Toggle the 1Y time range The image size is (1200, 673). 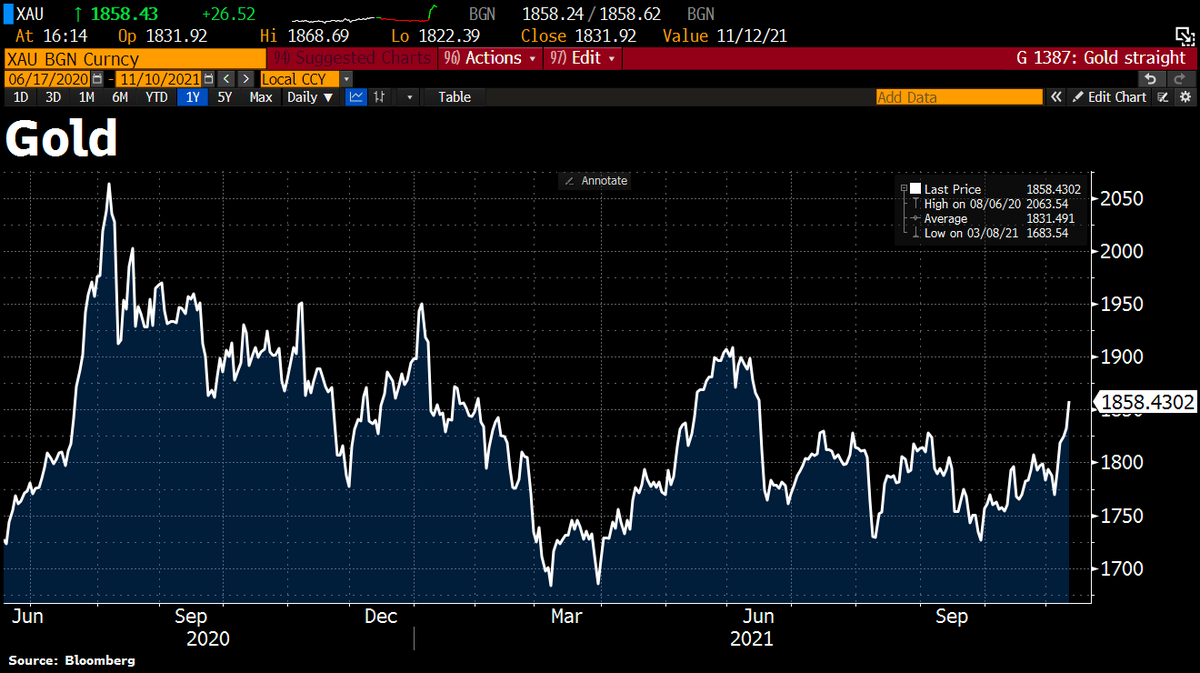coord(193,97)
